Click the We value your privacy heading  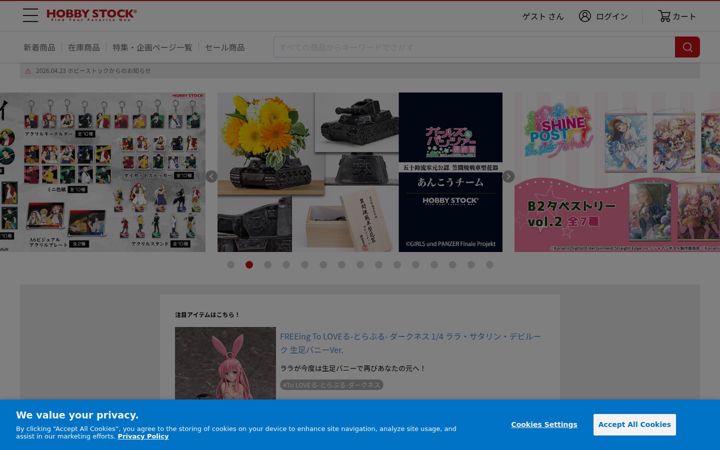(77, 415)
